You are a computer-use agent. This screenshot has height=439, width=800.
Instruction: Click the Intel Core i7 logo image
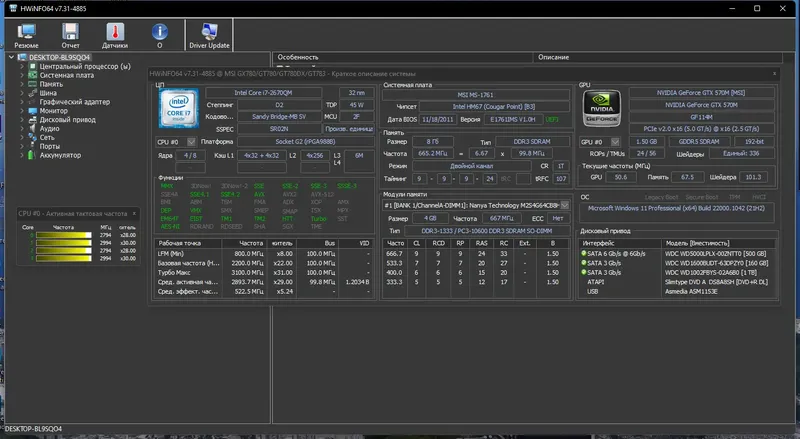tap(179, 108)
